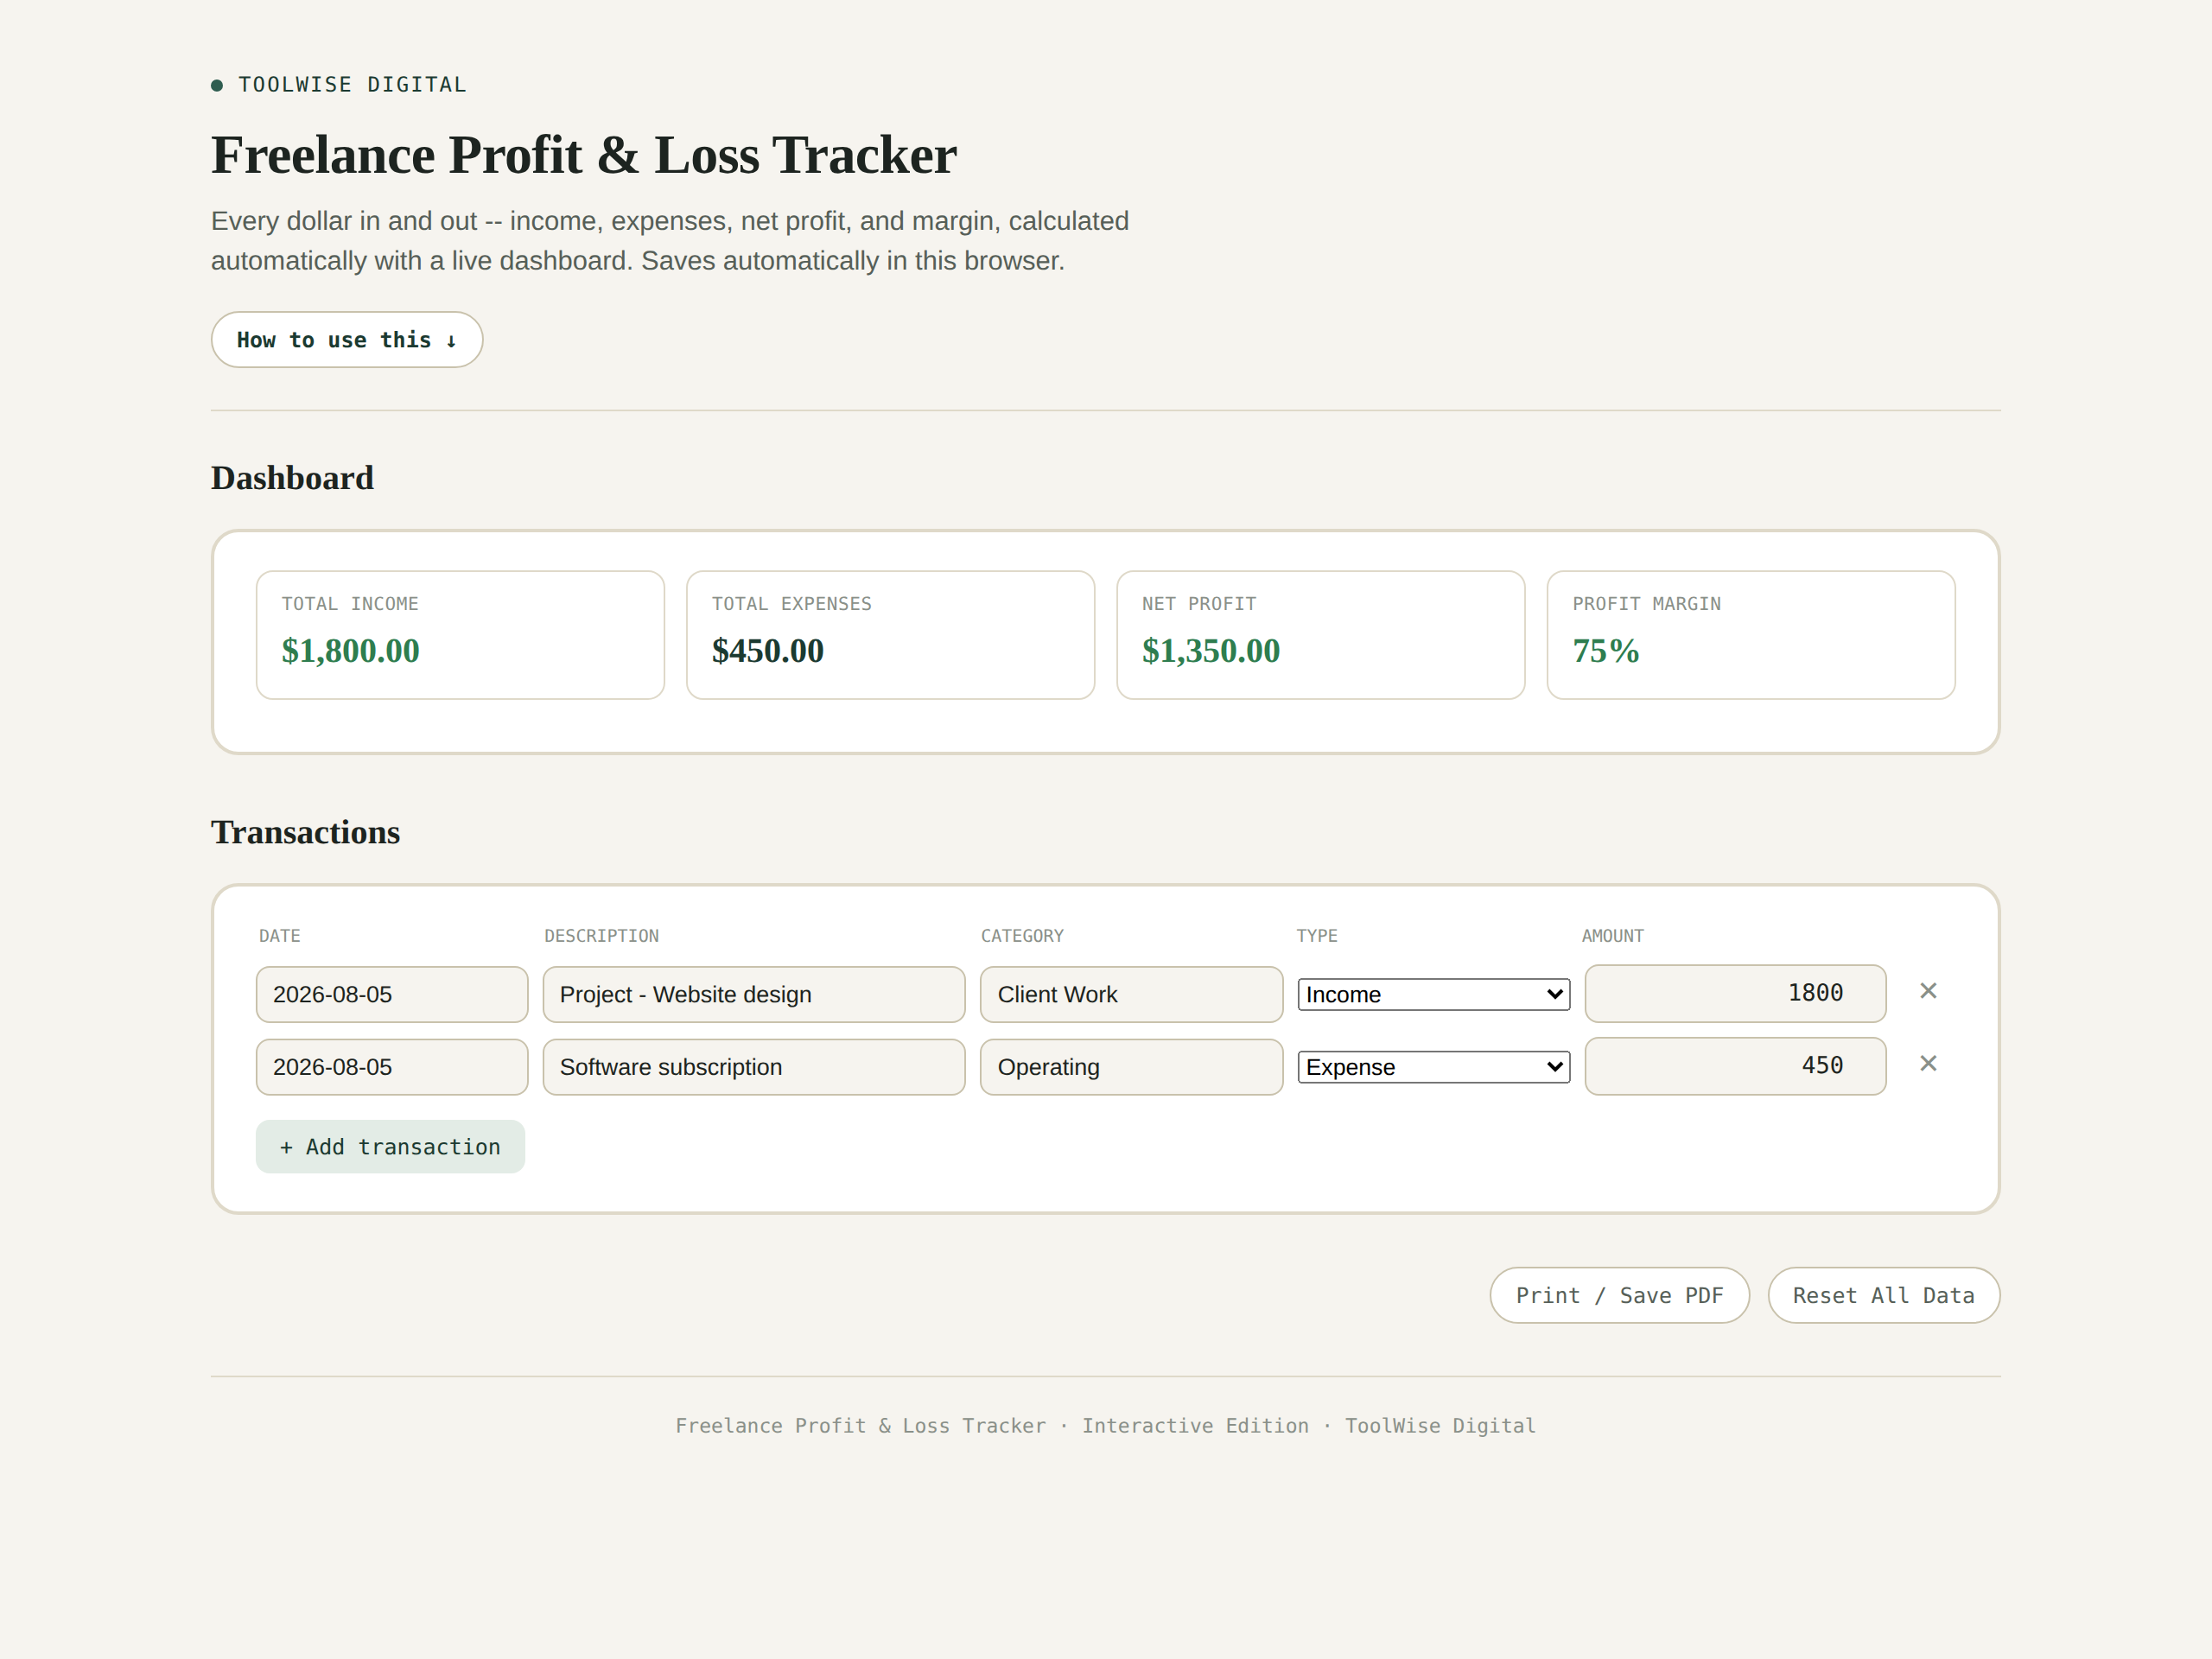
Task: Click Reset All Data button
Action: (1883, 1296)
